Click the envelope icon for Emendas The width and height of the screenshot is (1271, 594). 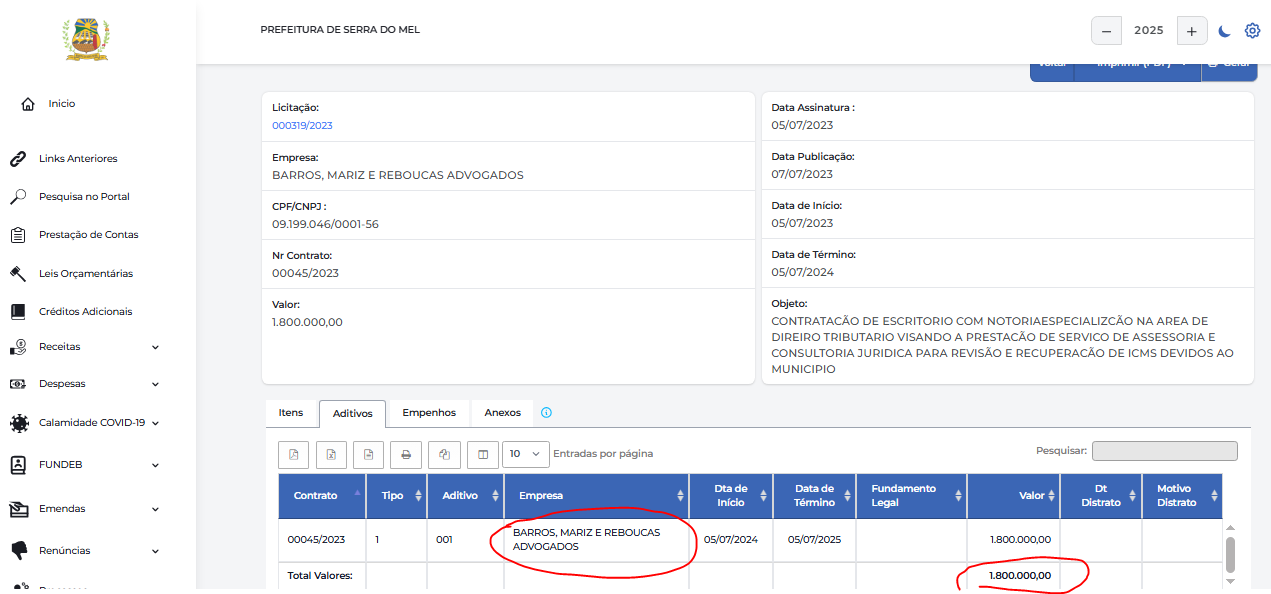tap(18, 509)
